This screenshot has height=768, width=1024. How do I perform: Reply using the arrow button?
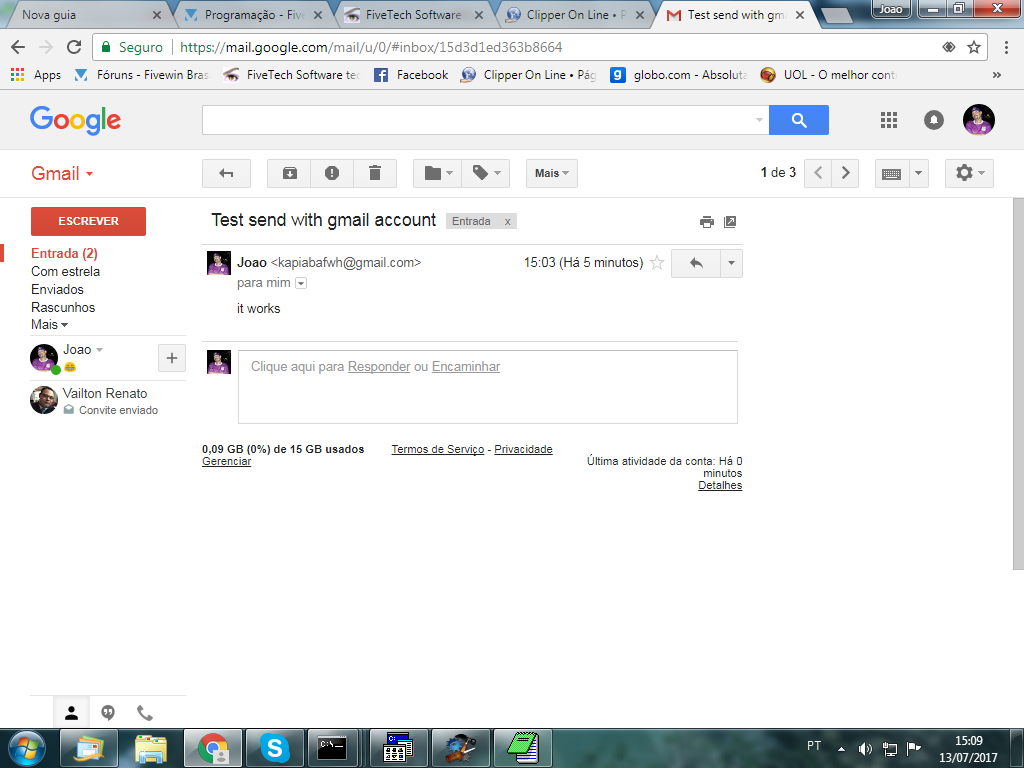pos(696,263)
